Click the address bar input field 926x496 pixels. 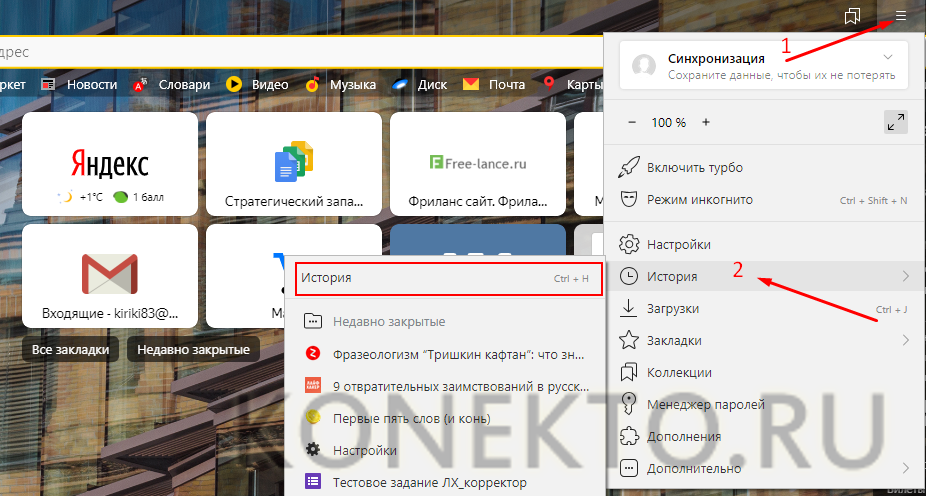(x=301, y=52)
